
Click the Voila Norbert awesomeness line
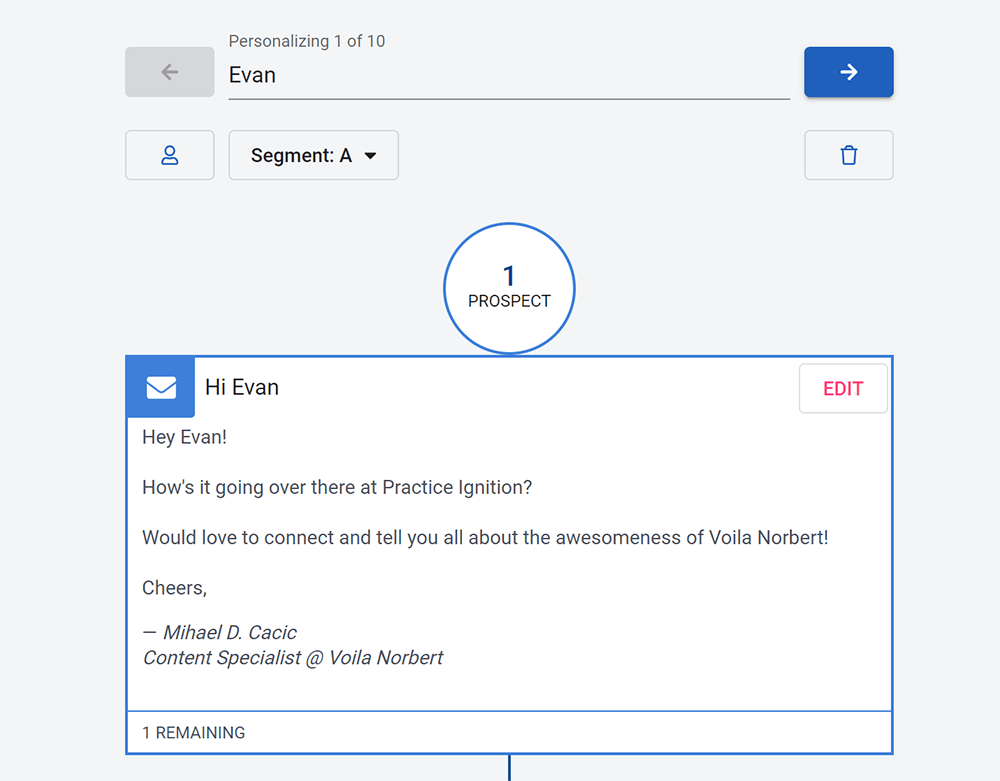pos(485,537)
